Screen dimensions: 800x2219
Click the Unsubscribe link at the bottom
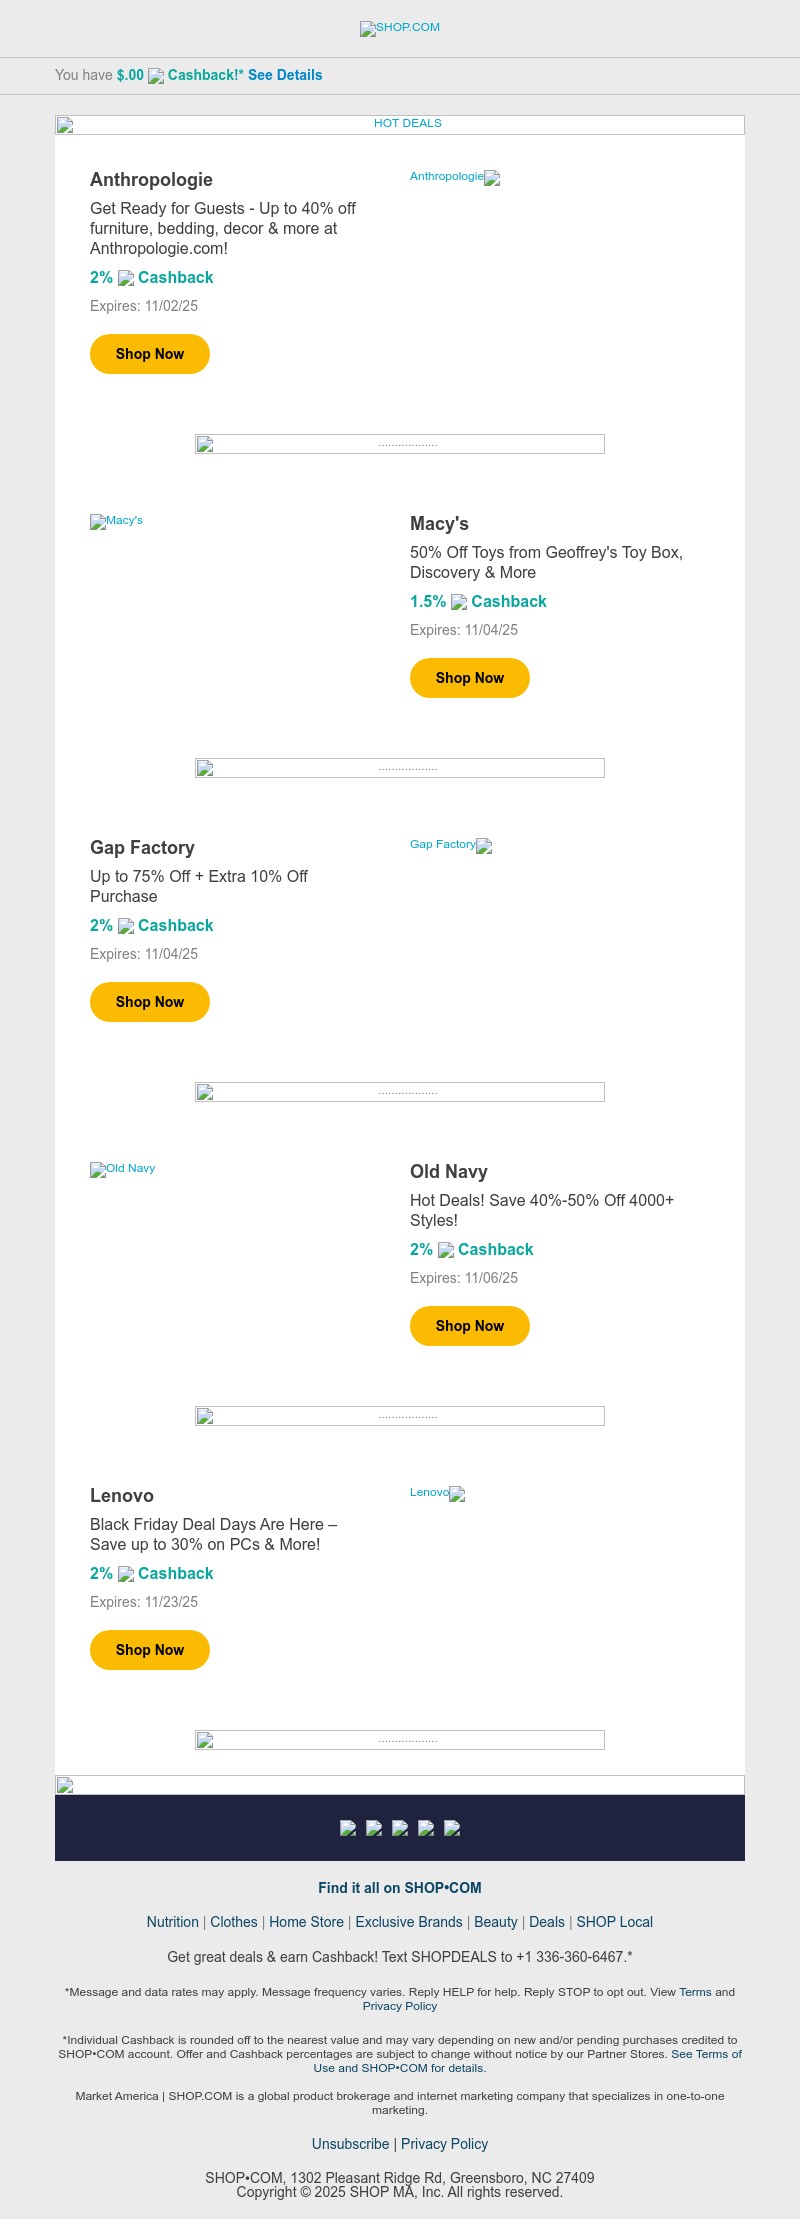[350, 2144]
